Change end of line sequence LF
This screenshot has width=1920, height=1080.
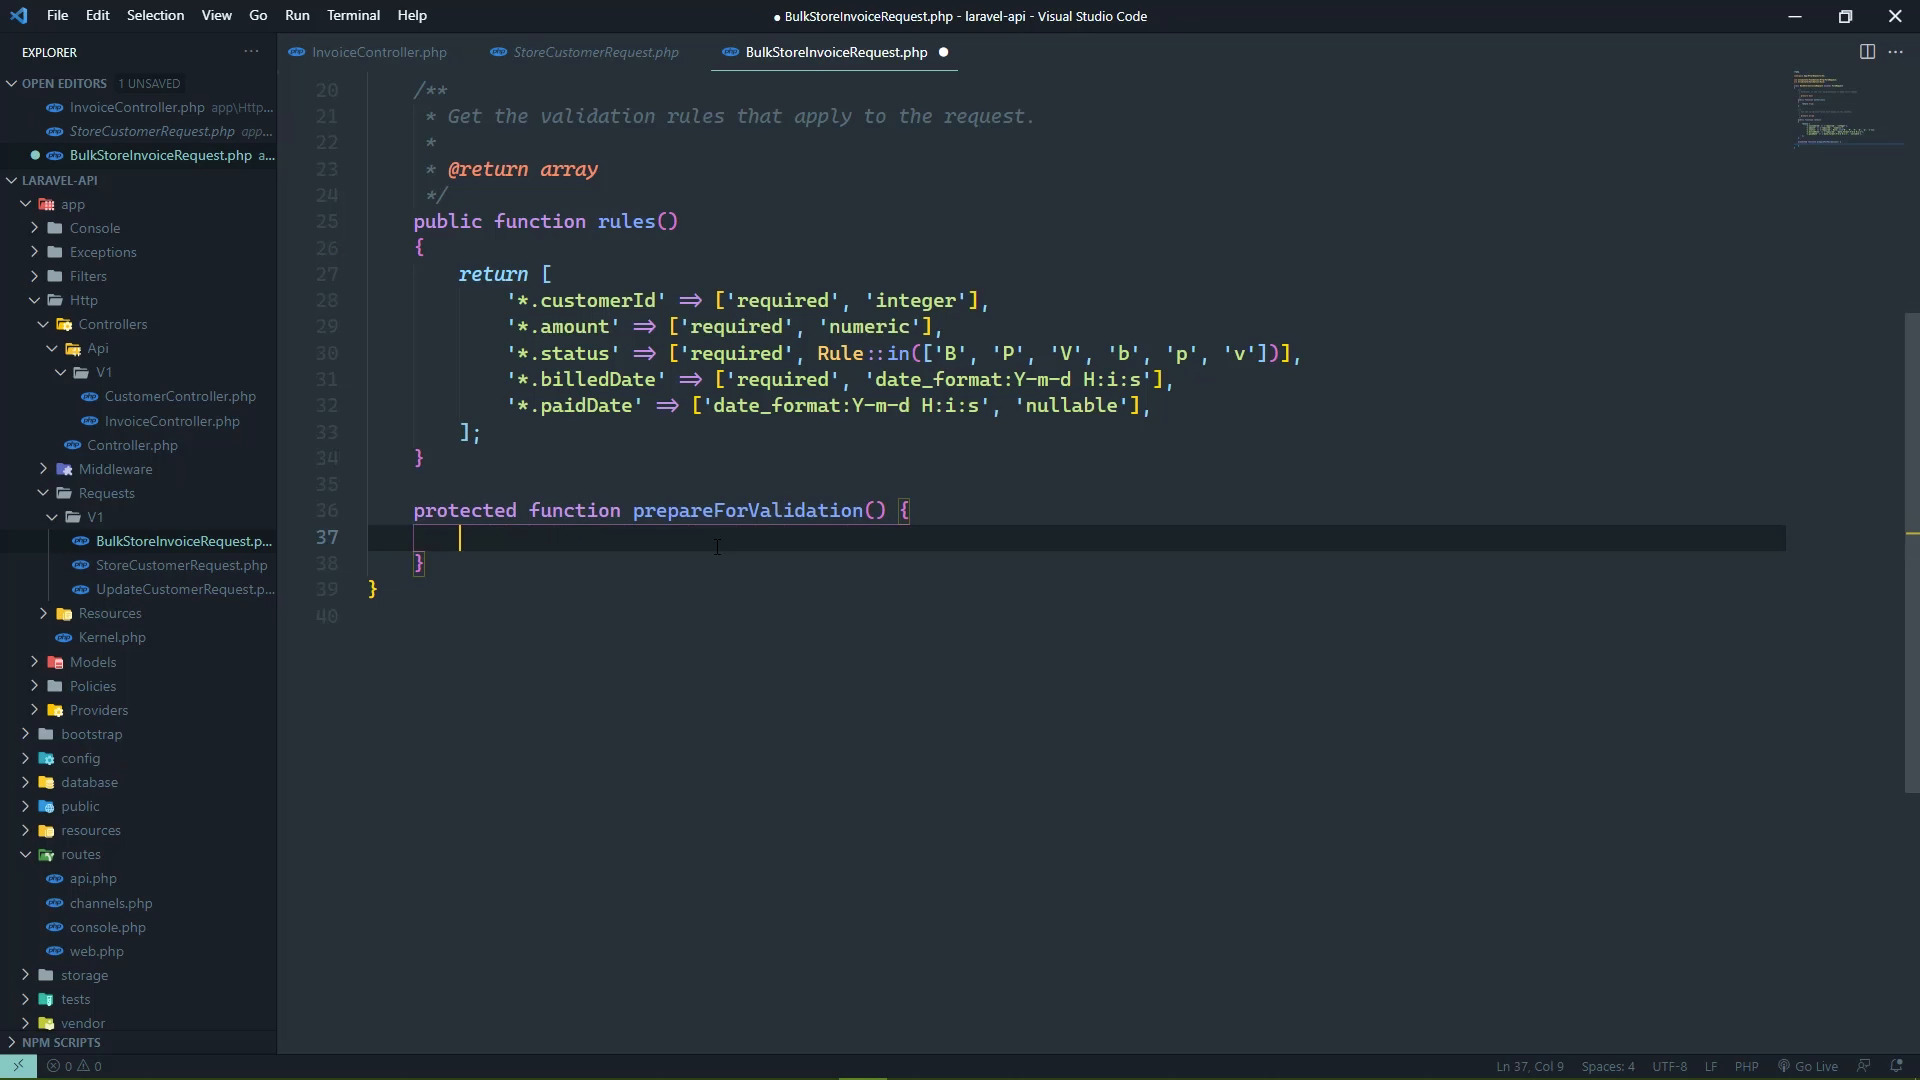[x=1711, y=1066]
